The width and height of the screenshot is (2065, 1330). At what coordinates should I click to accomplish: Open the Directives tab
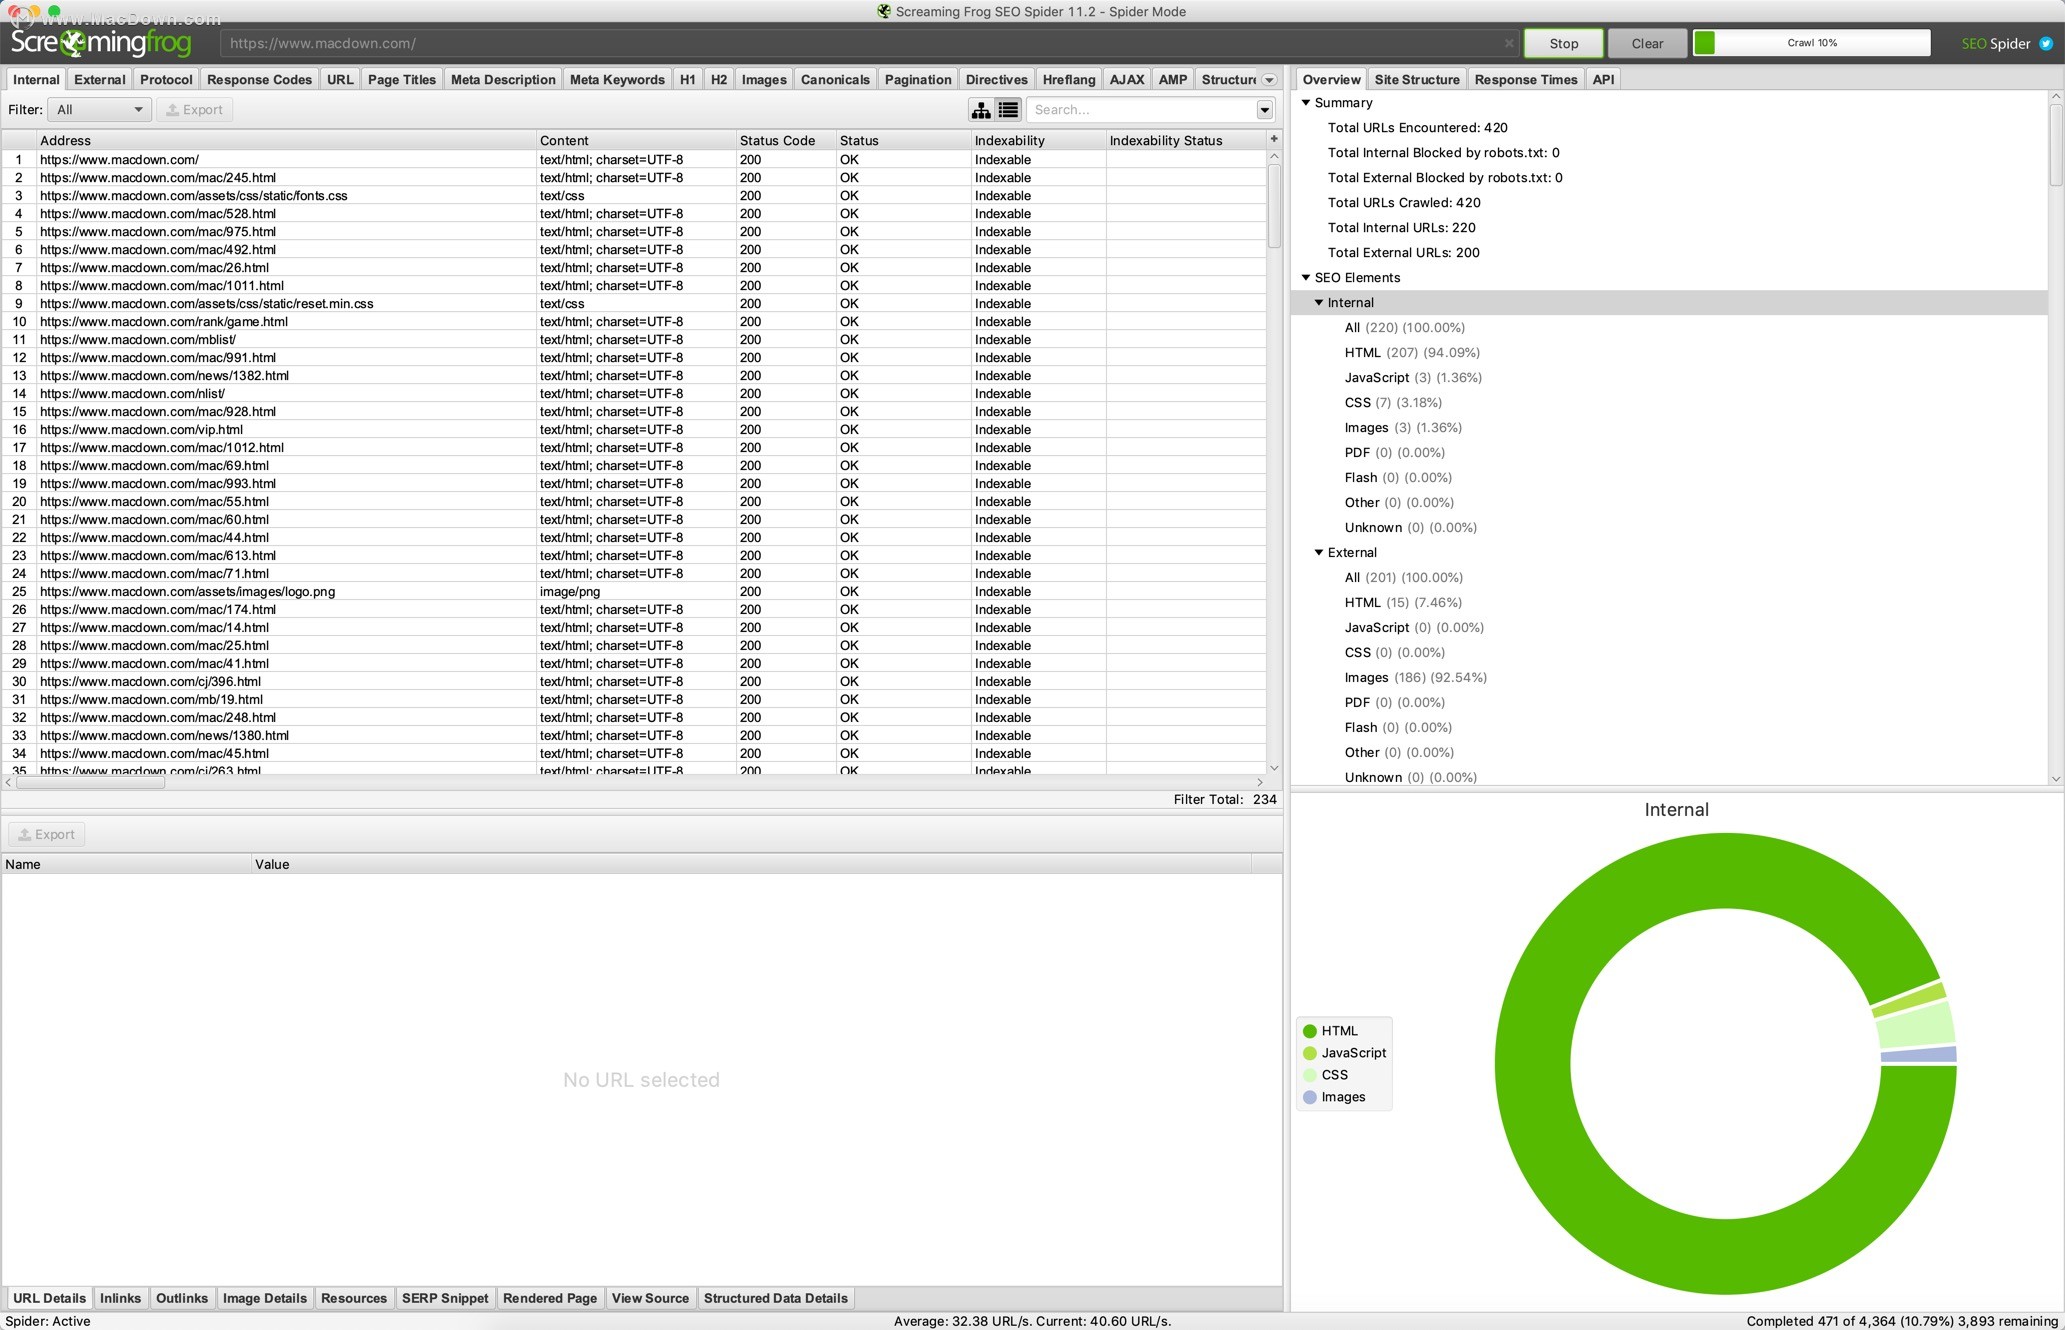coord(996,80)
